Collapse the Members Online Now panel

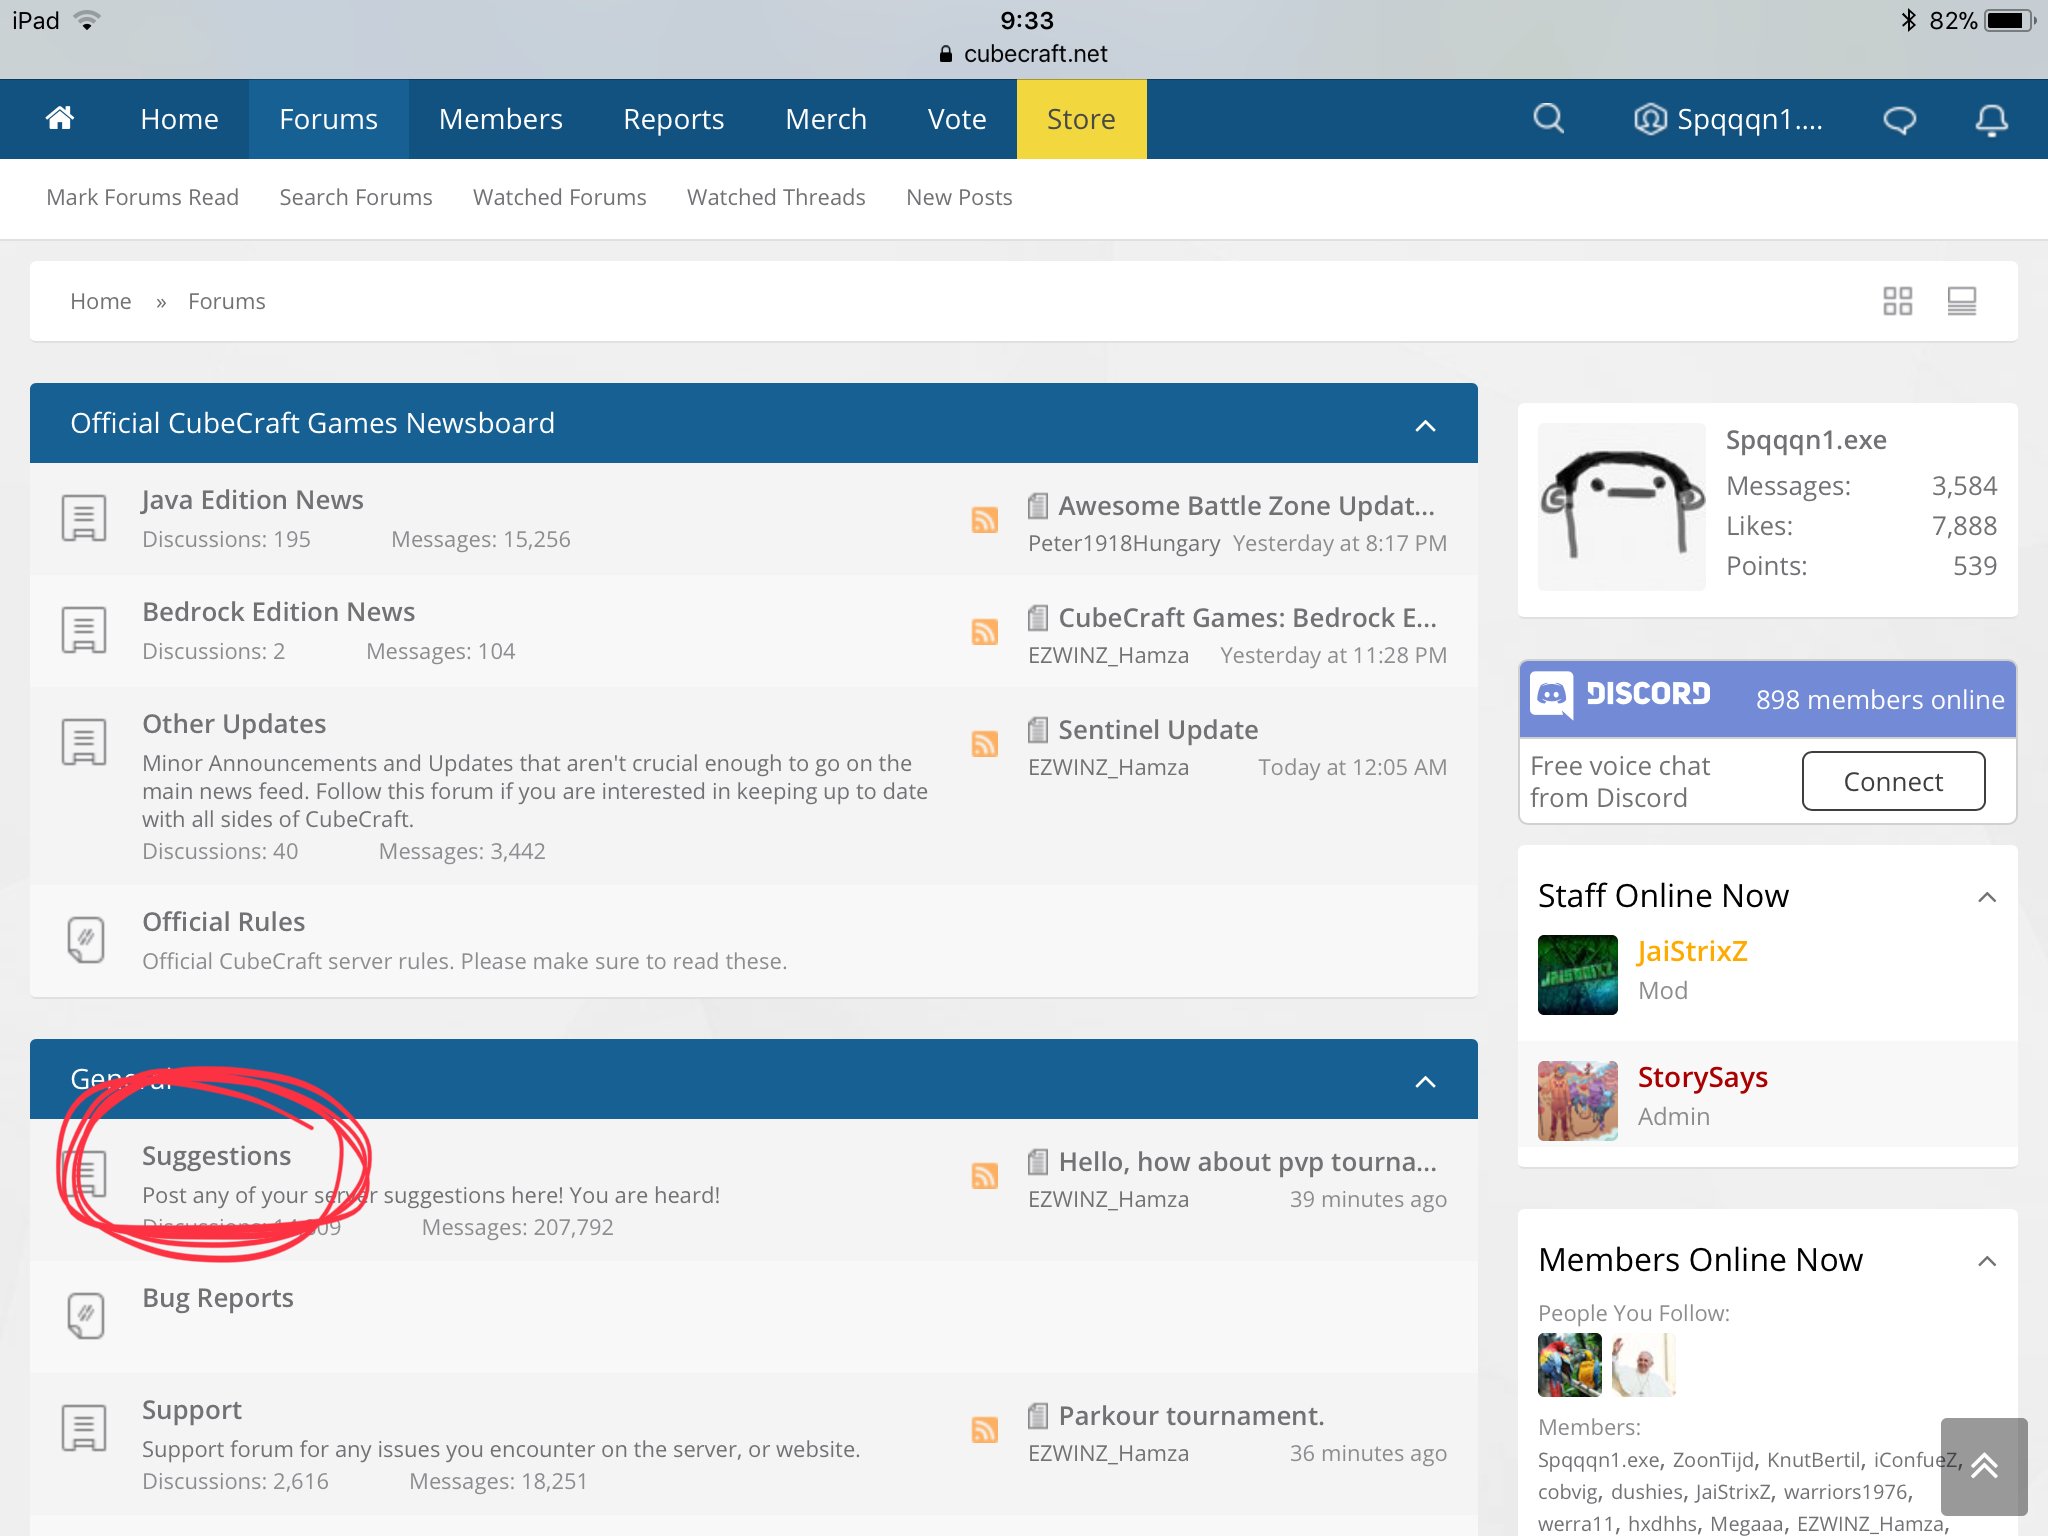[x=1987, y=1261]
